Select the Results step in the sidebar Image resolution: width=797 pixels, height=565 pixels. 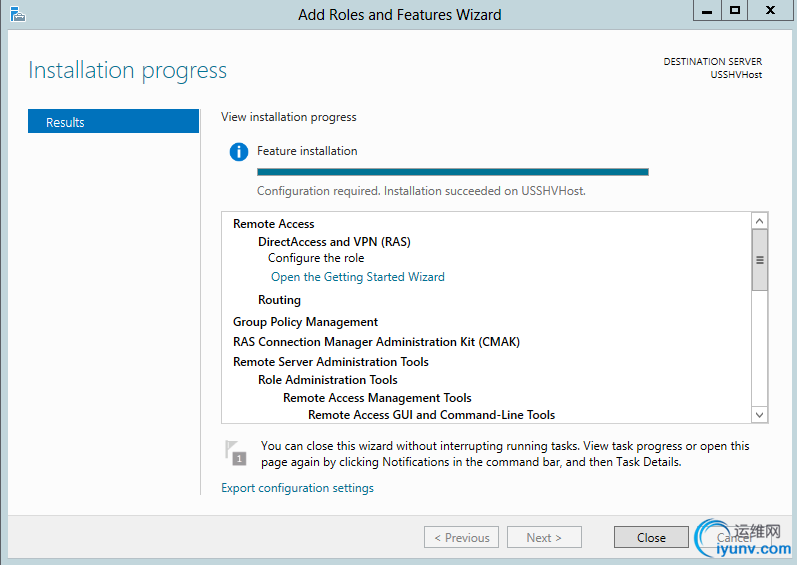point(113,122)
